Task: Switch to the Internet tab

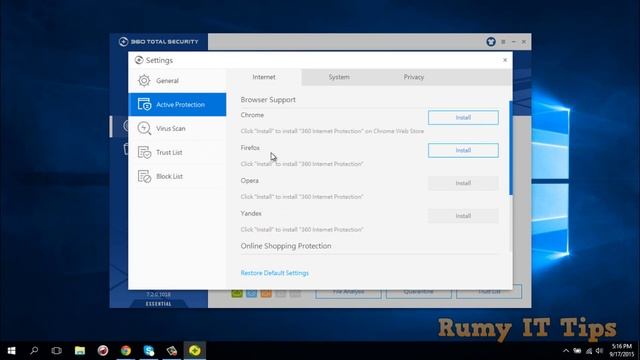Action: (x=264, y=77)
